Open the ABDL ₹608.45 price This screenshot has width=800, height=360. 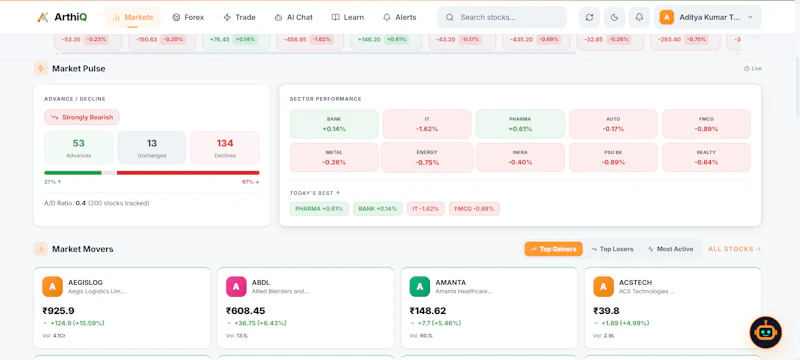point(245,311)
